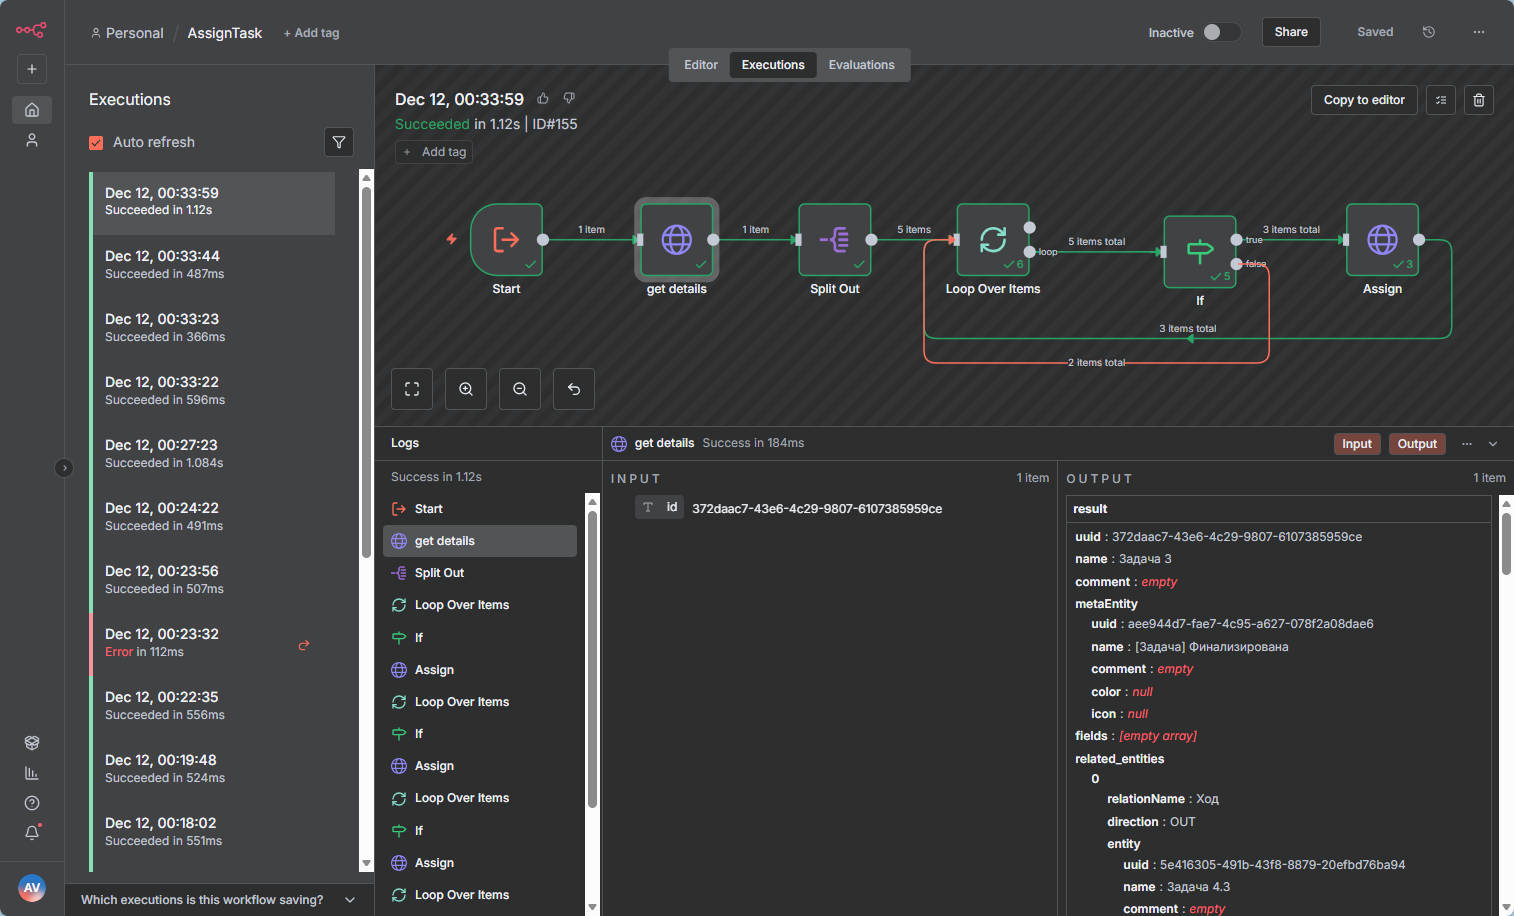Click the Share button
The image size is (1514, 916).
click(1290, 32)
